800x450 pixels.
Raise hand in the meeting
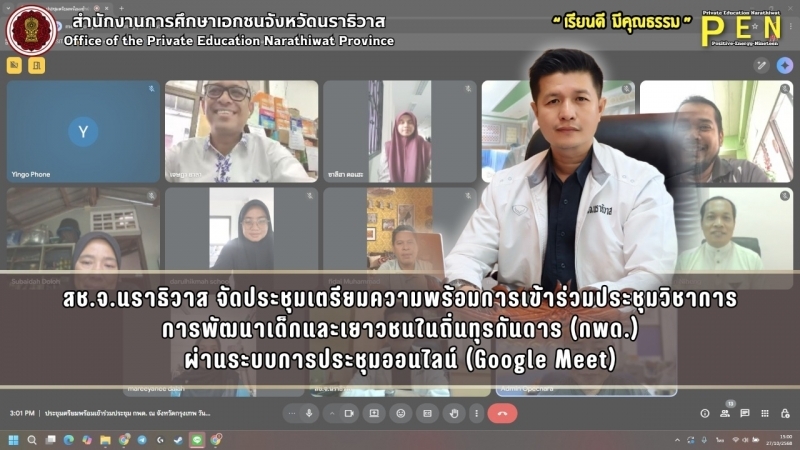coord(454,413)
